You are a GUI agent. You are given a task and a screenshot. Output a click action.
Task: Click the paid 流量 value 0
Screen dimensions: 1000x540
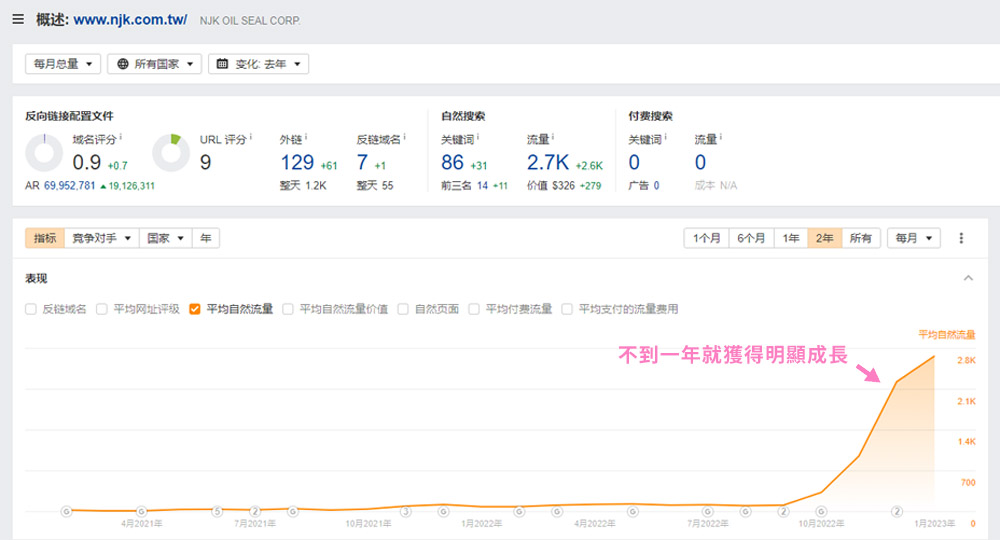point(700,163)
